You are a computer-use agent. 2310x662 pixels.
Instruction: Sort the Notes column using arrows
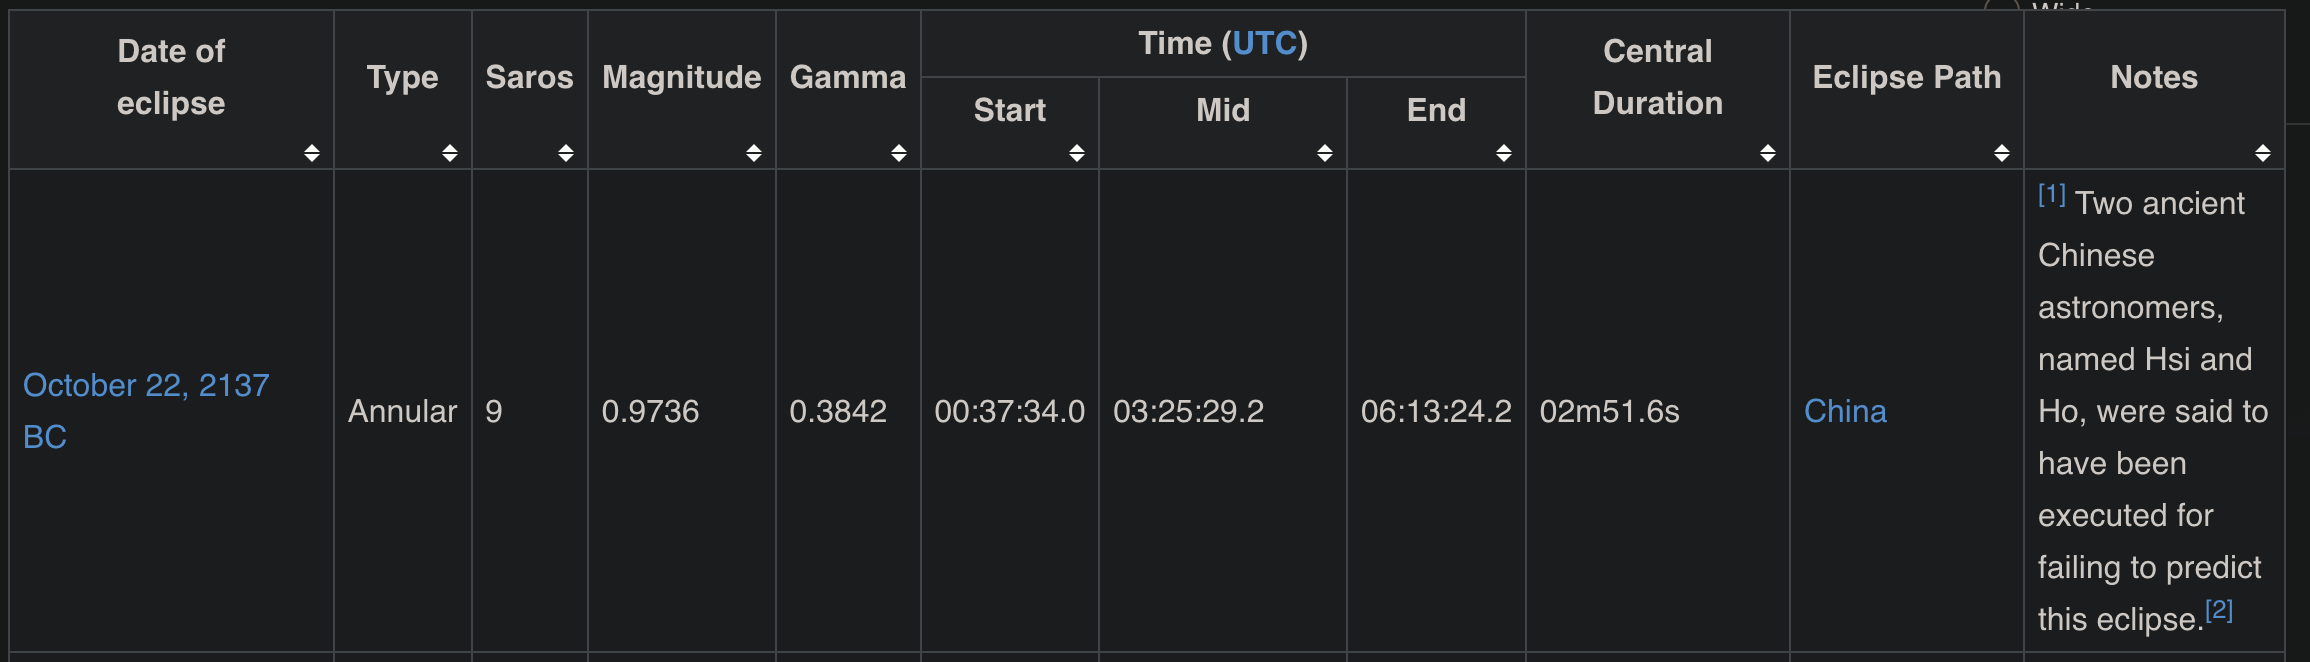2263,153
